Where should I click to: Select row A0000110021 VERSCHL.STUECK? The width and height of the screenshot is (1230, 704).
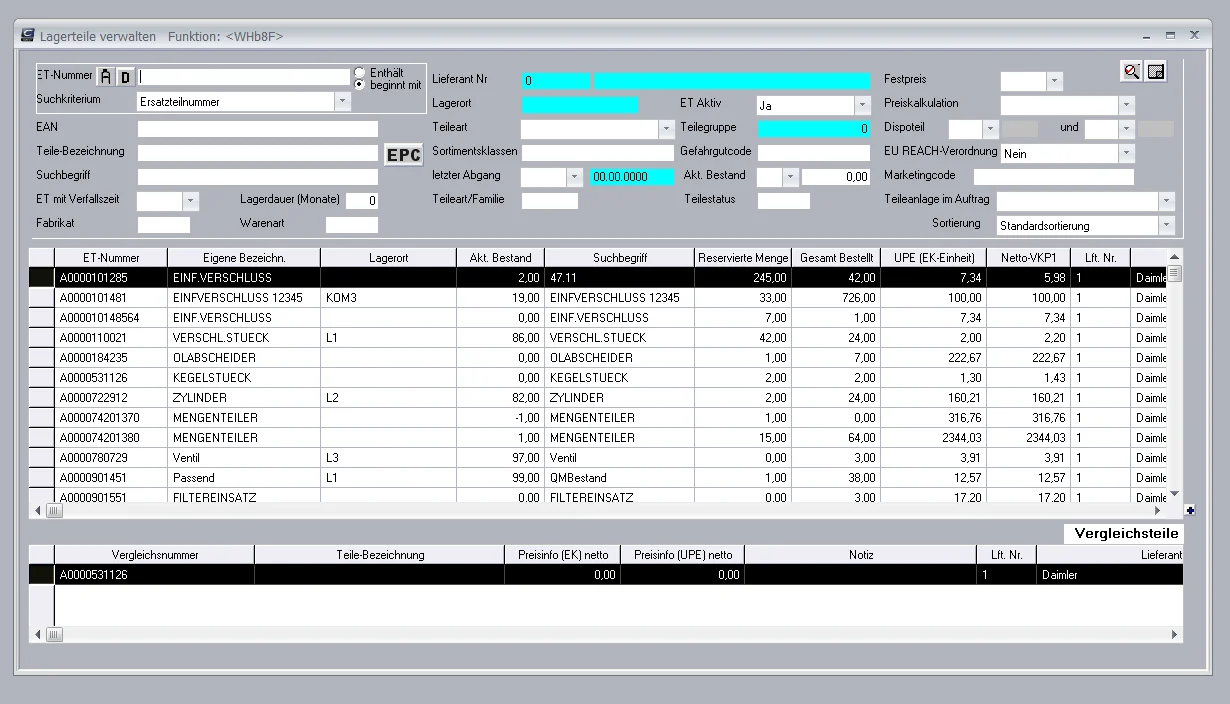point(598,338)
